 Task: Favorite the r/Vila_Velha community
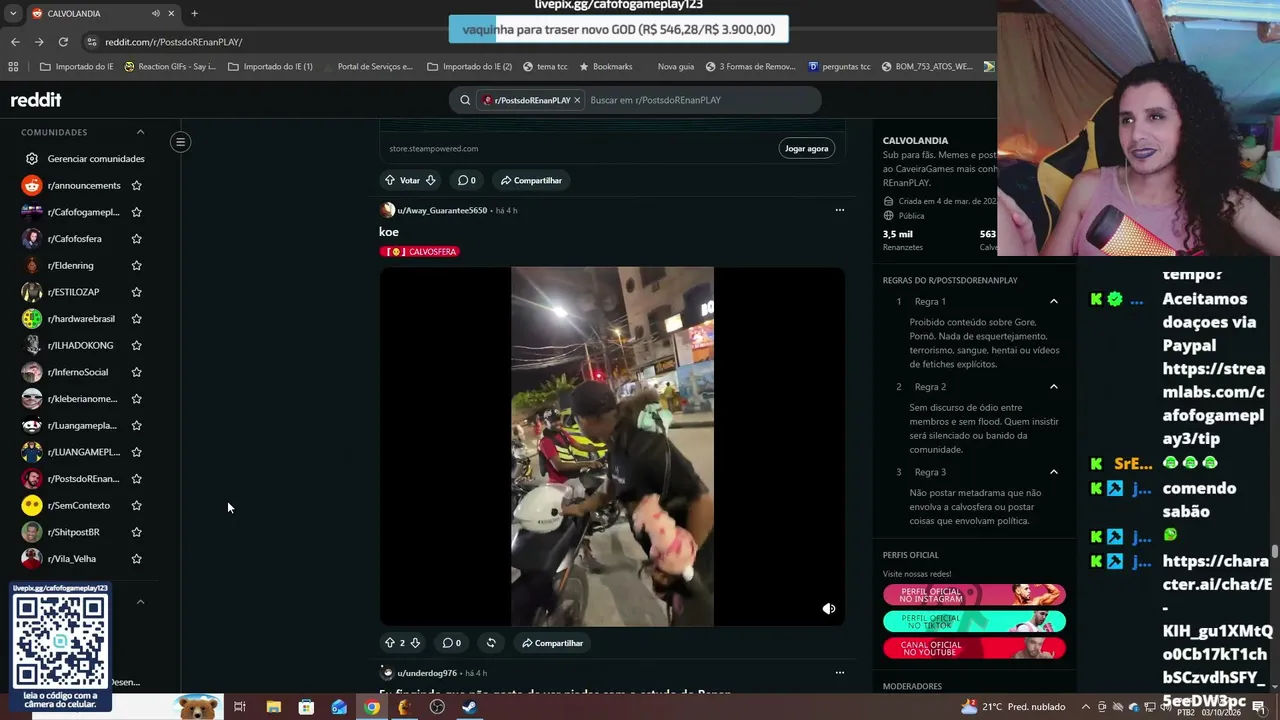136,559
